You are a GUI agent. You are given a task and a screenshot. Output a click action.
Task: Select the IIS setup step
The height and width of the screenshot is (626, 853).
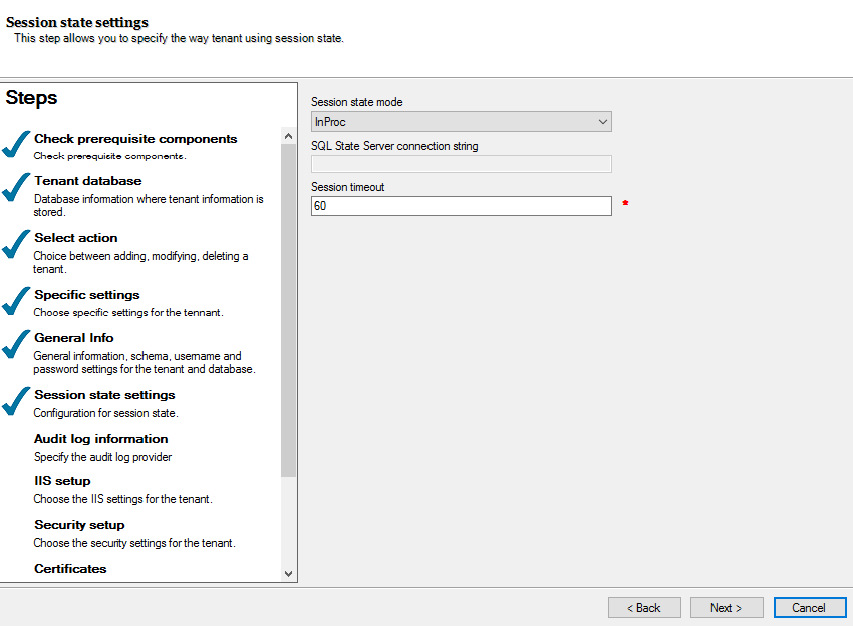pyautogui.click(x=60, y=481)
